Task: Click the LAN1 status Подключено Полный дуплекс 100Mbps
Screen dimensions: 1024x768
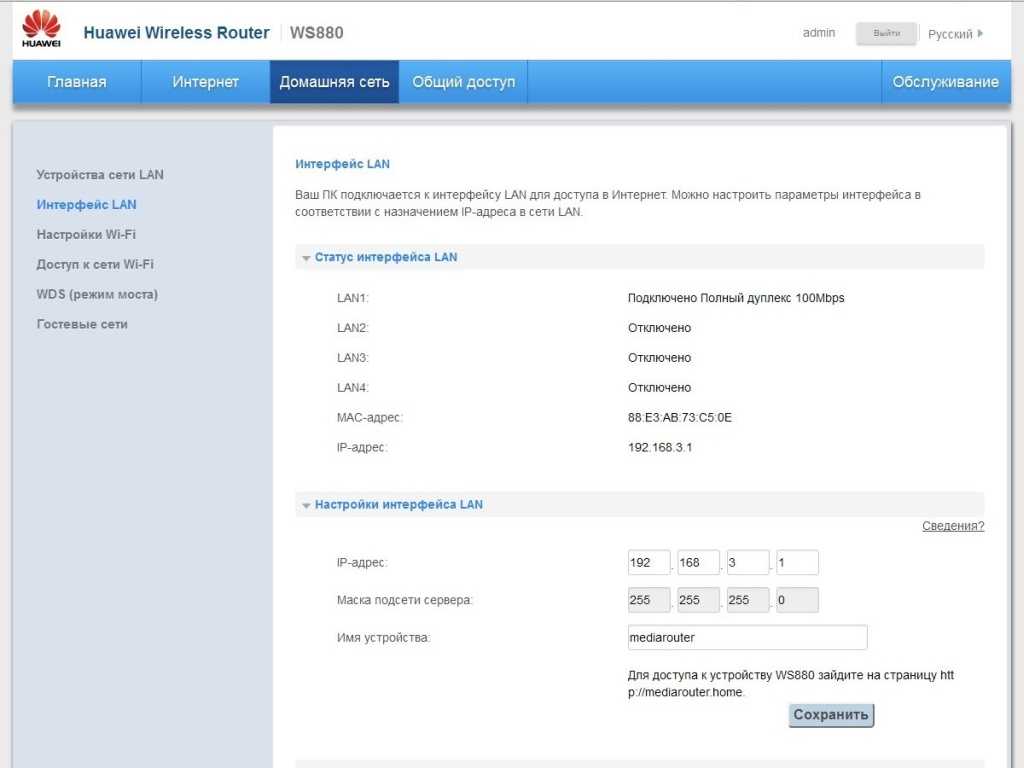Action: pyautogui.click(x=736, y=298)
